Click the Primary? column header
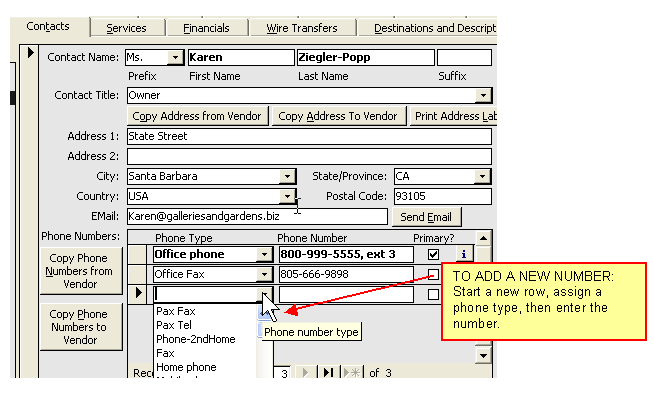The image size is (654, 394). (x=434, y=238)
